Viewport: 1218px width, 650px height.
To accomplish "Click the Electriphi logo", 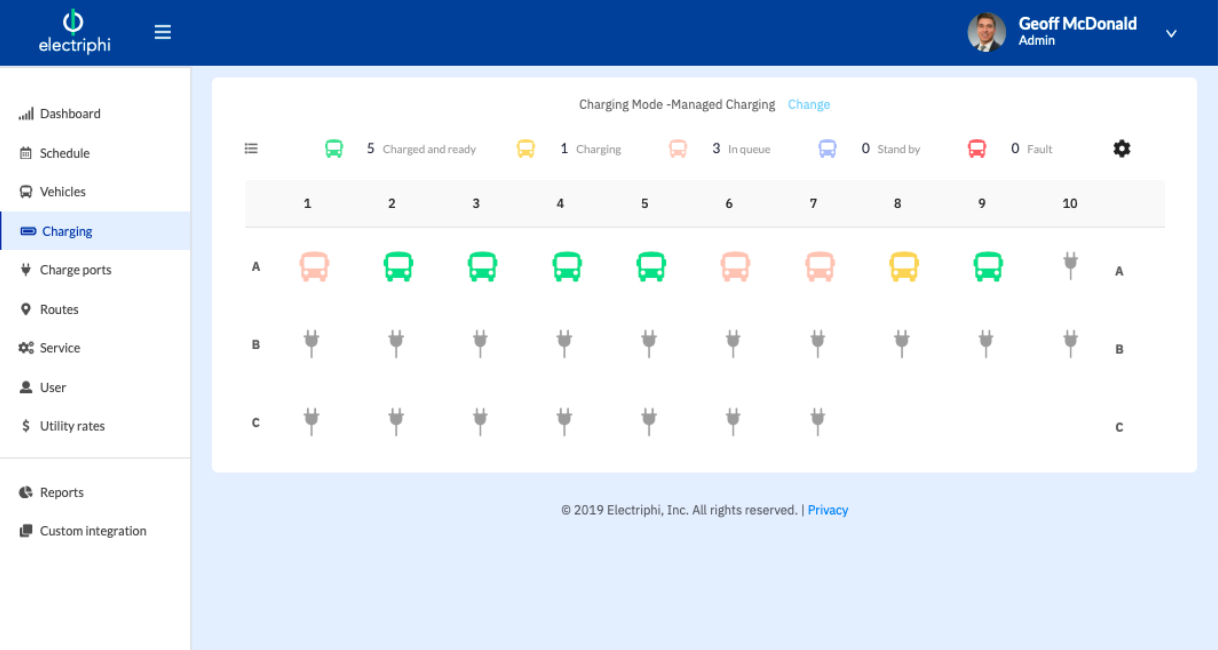I will 74,32.
